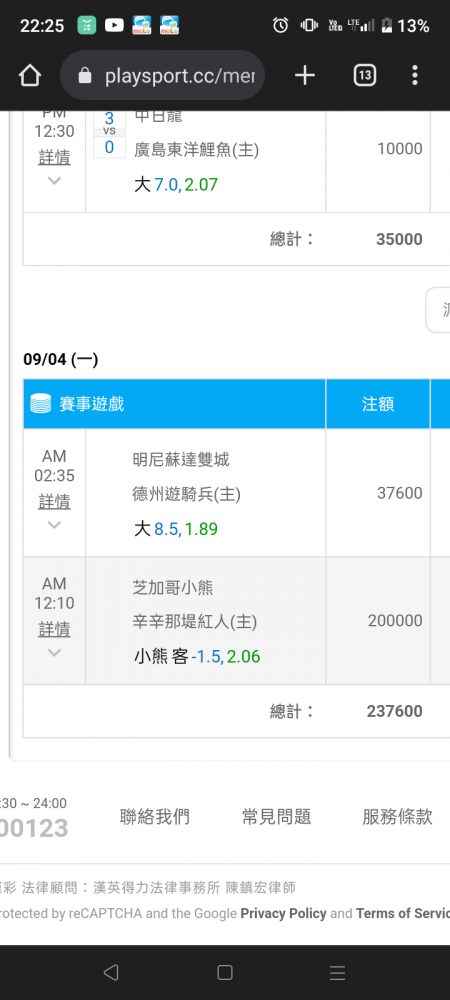450x1000 pixels.
Task: Tap Android back navigation button
Action: 111,972
